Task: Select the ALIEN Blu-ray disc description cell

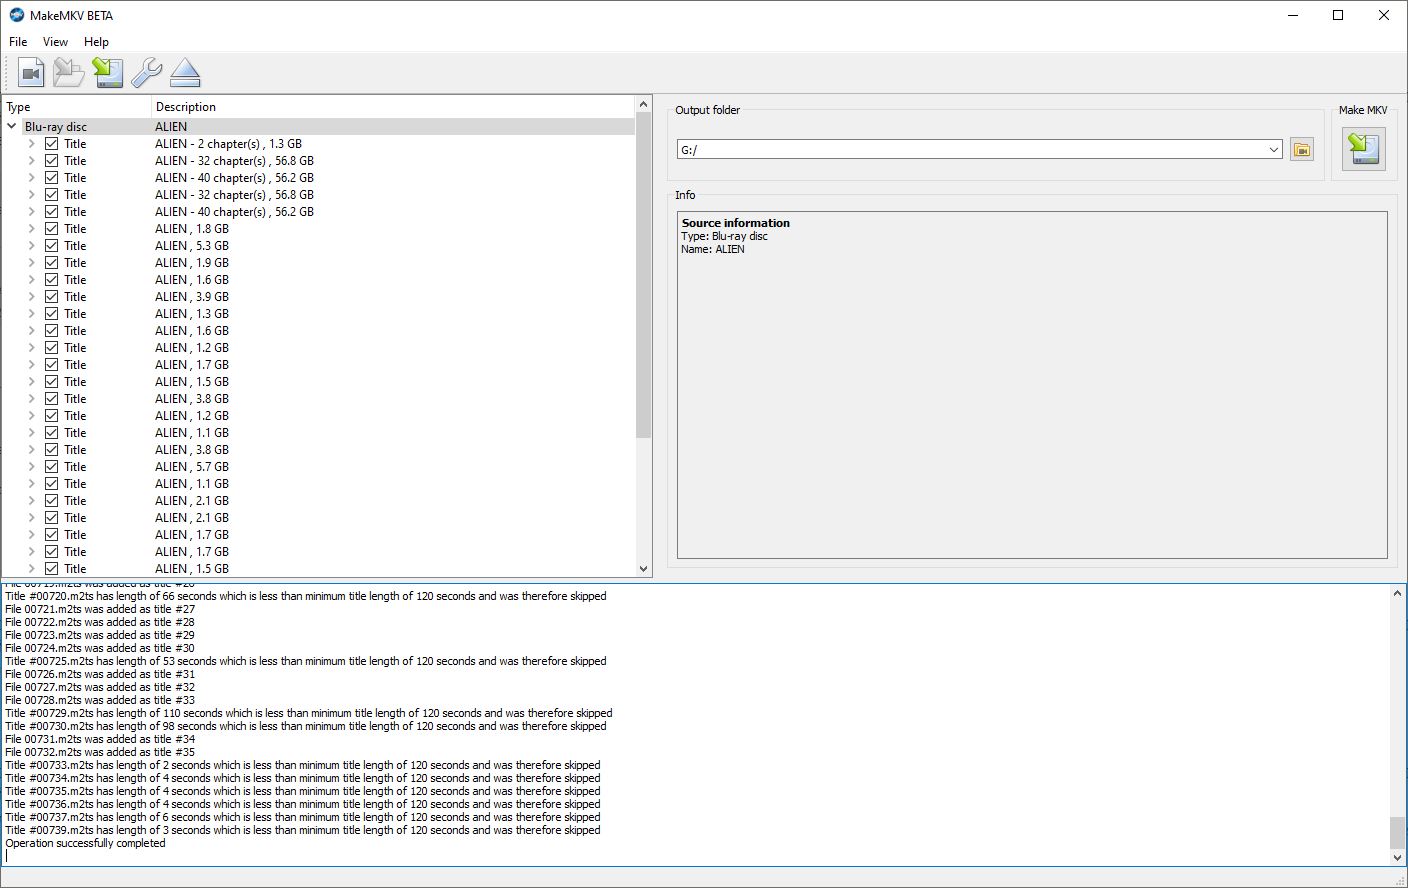Action: click(x=171, y=127)
